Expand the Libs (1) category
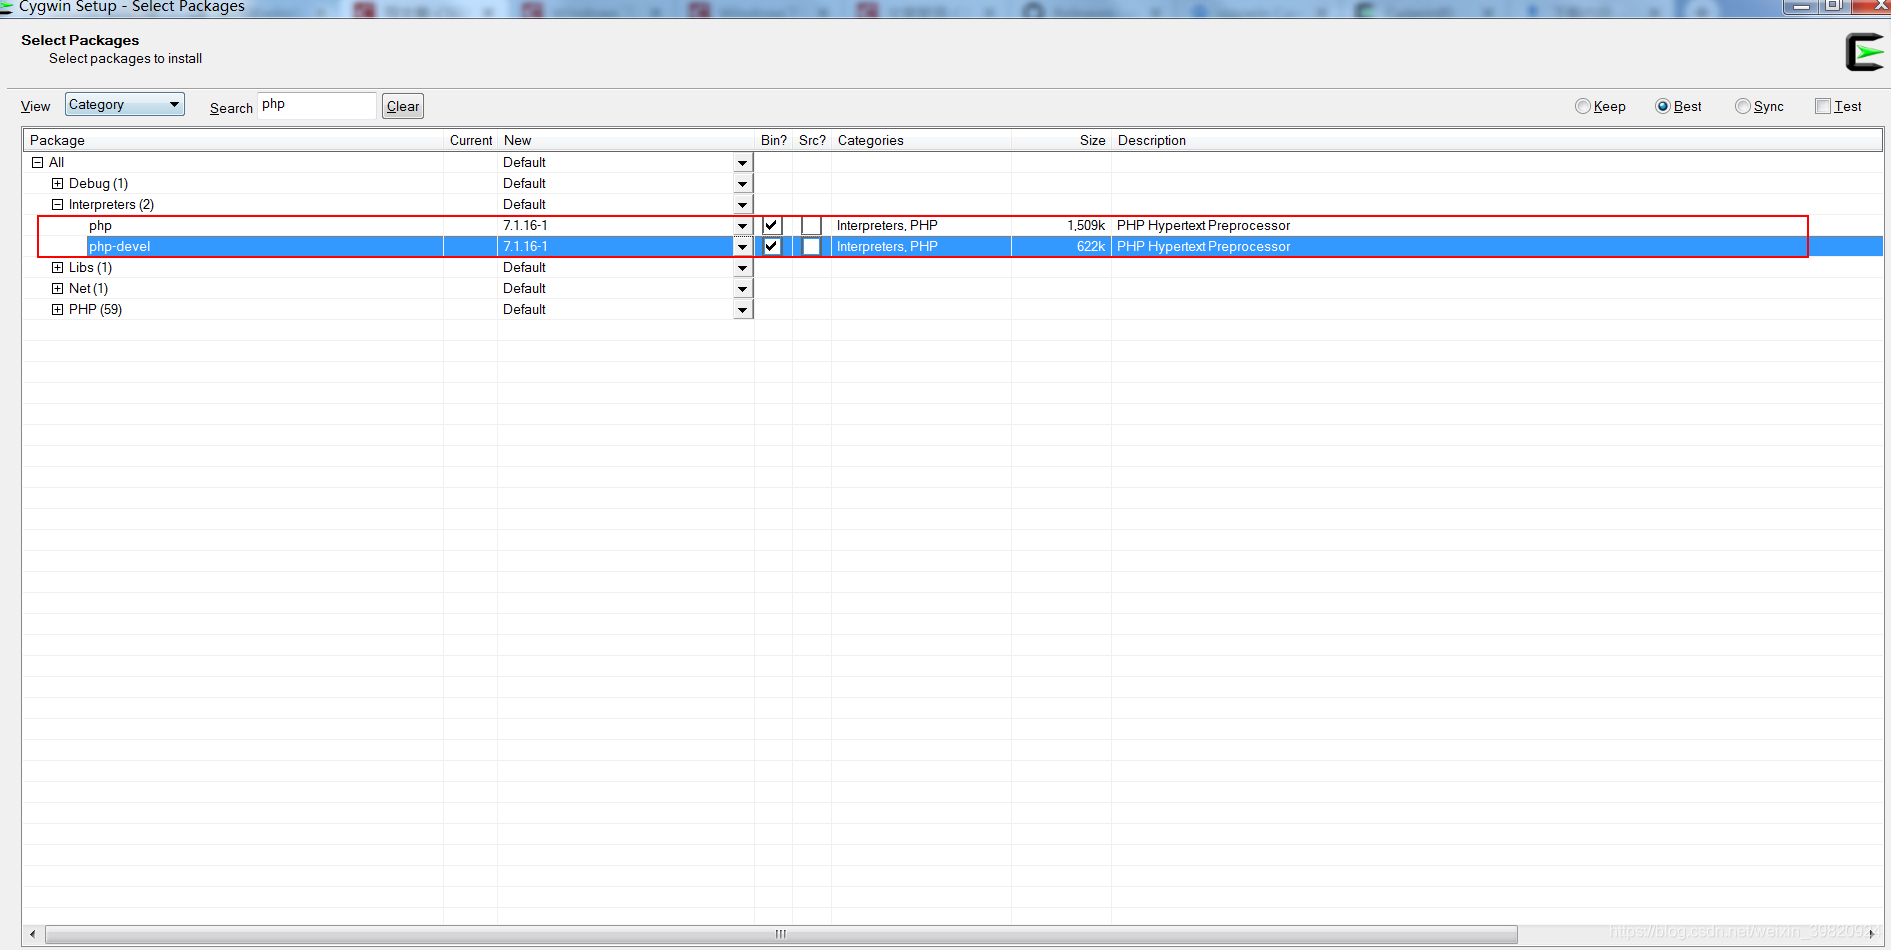 click(x=57, y=267)
